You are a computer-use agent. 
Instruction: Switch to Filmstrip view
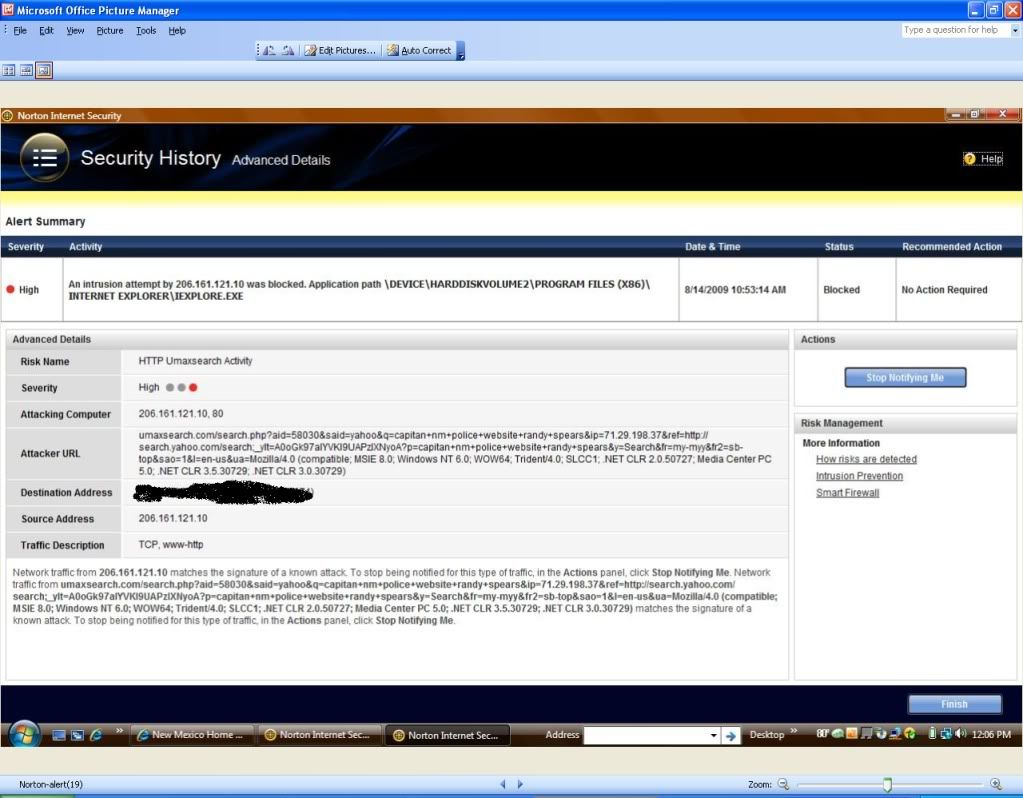(26, 70)
